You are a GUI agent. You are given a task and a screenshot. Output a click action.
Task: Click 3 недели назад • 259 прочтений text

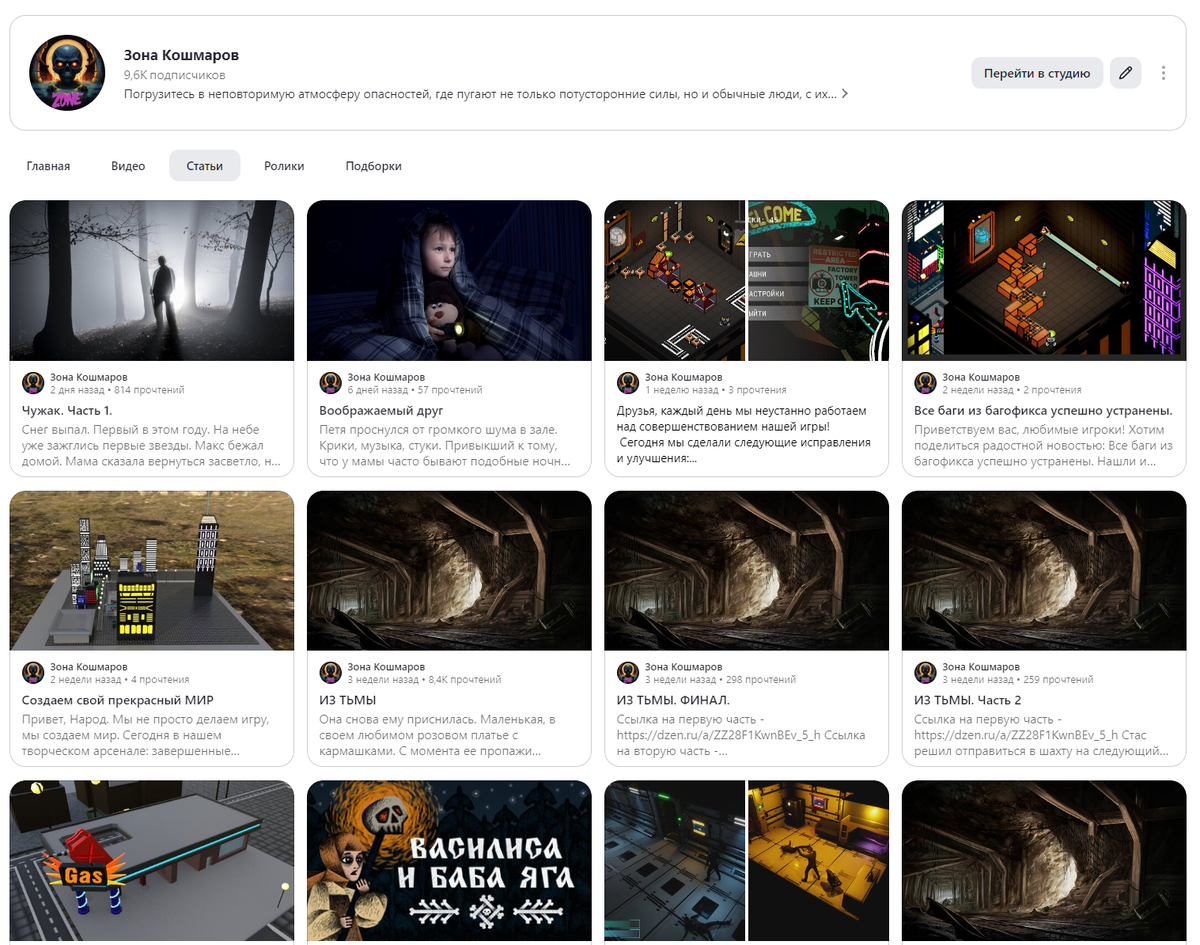point(1018,680)
